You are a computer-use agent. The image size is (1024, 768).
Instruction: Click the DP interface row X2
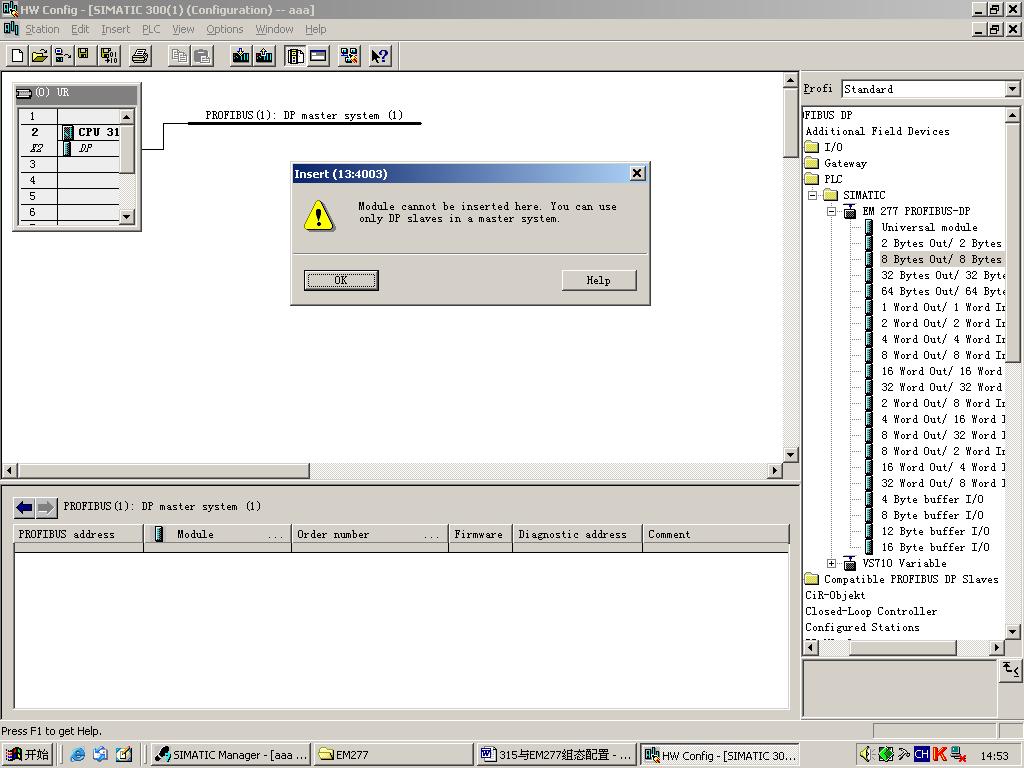(69, 148)
